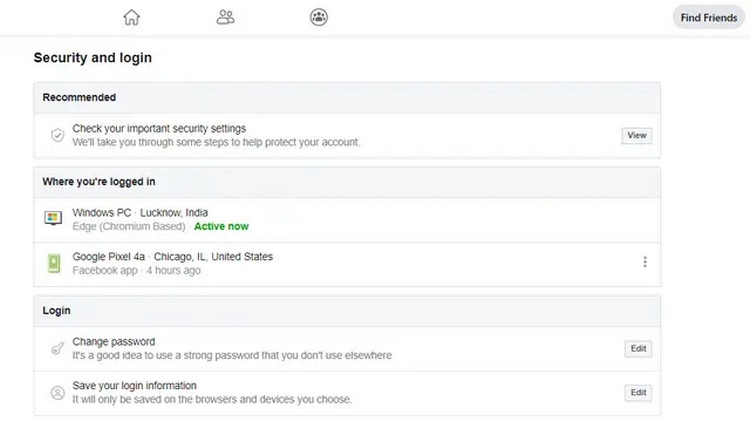Edit Save your login information
The height and width of the screenshot is (422, 750).
[637, 393]
